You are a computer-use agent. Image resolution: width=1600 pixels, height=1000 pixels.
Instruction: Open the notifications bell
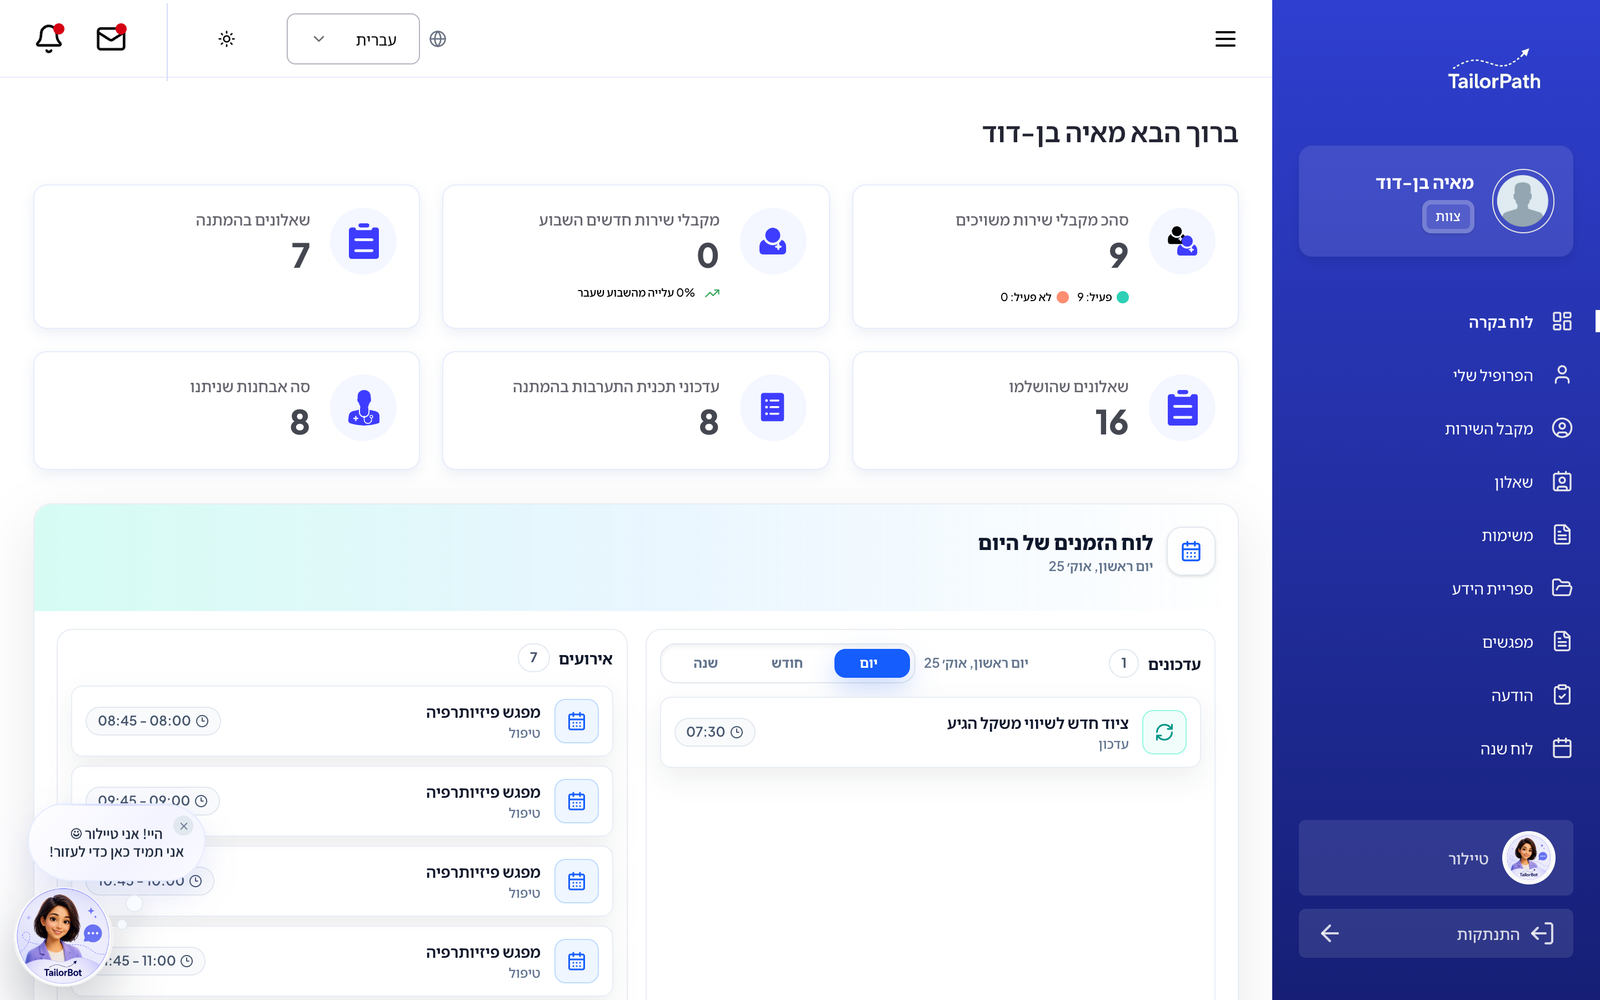point(49,38)
